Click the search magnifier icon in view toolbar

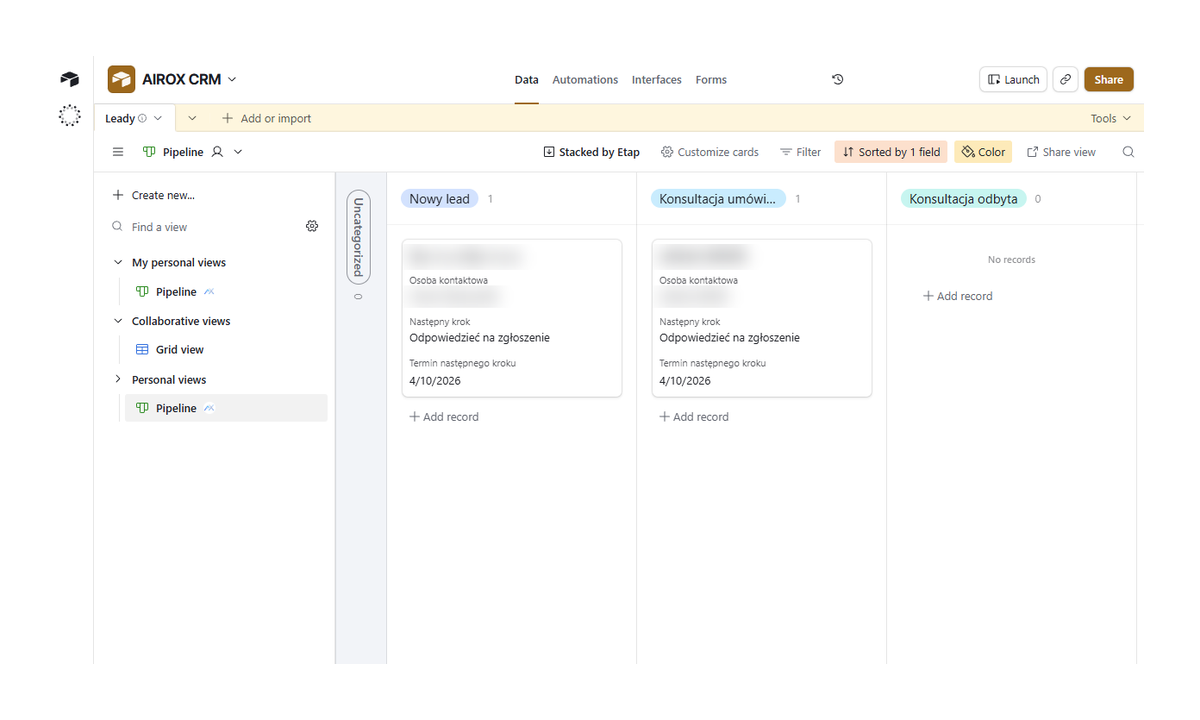(1128, 152)
